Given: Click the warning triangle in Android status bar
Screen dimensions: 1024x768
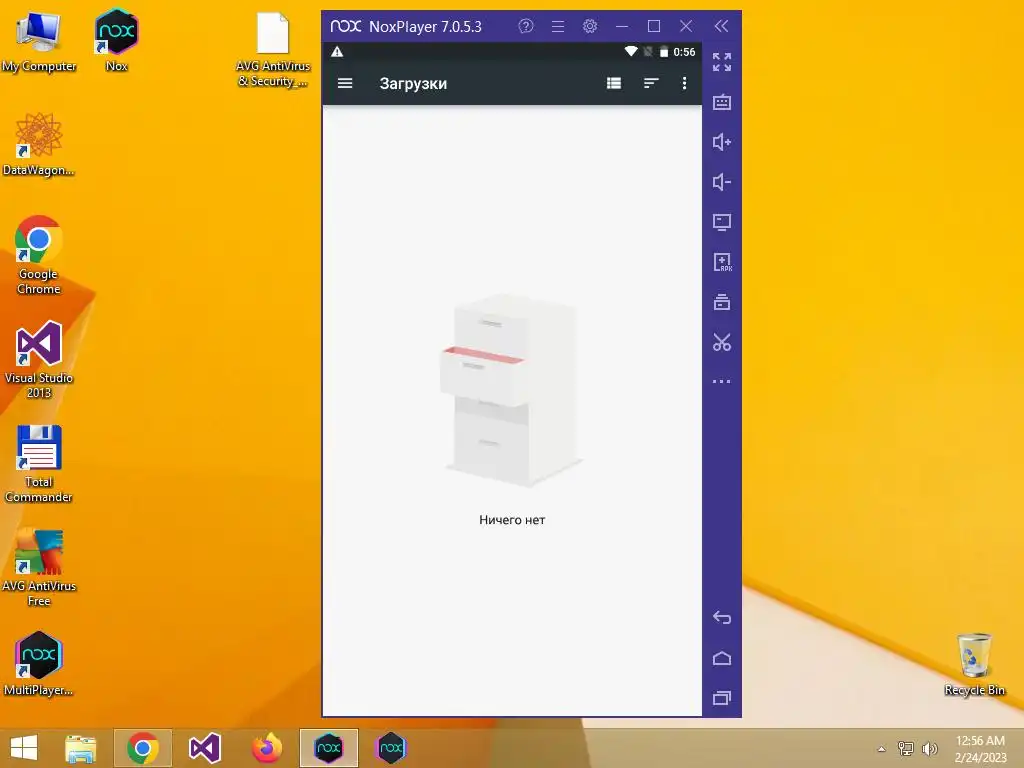Looking at the screenshot, I should click(337, 52).
